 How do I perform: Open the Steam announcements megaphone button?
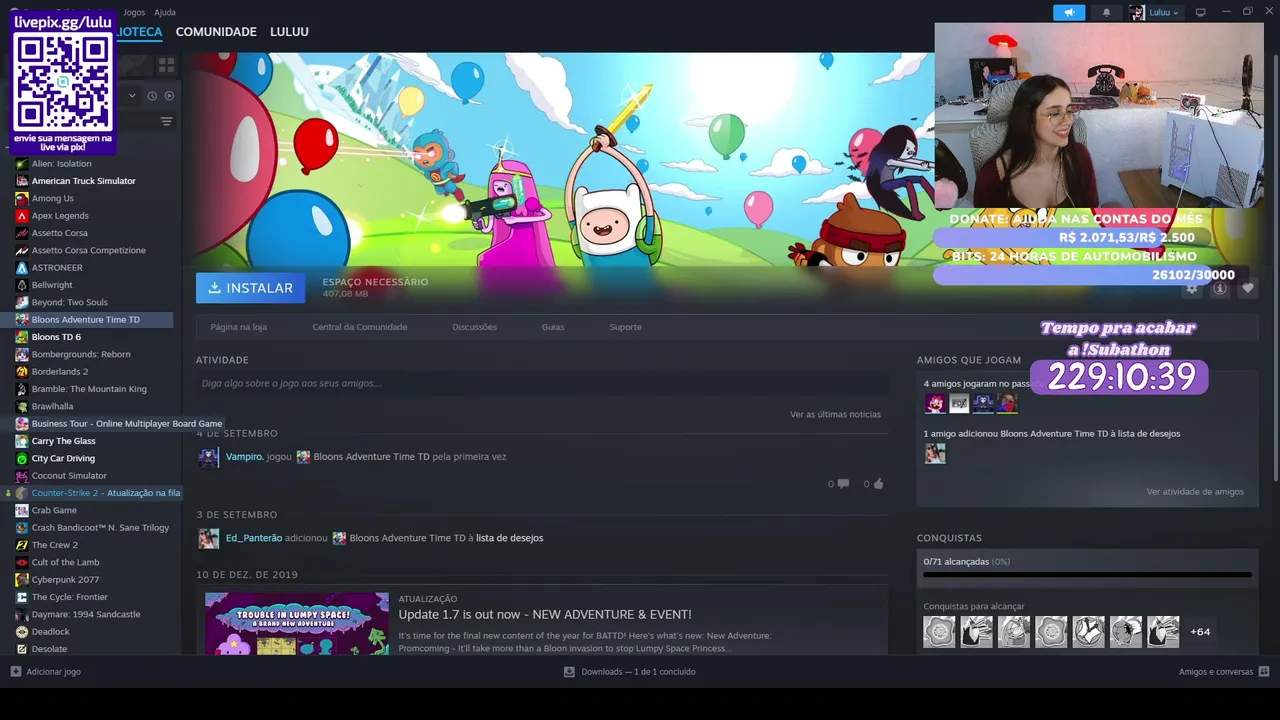[x=1068, y=13]
